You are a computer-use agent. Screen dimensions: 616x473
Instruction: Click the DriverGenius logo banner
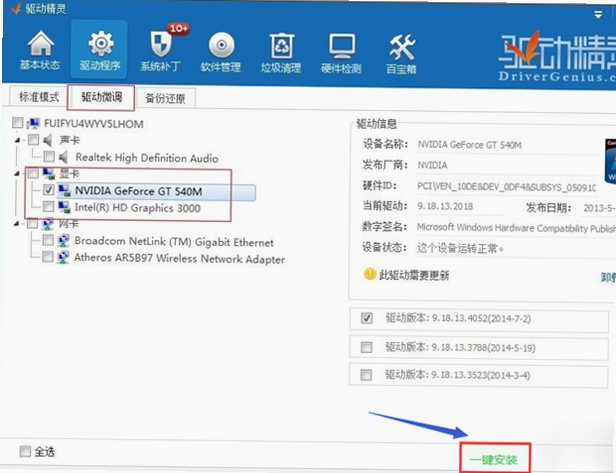(x=557, y=58)
